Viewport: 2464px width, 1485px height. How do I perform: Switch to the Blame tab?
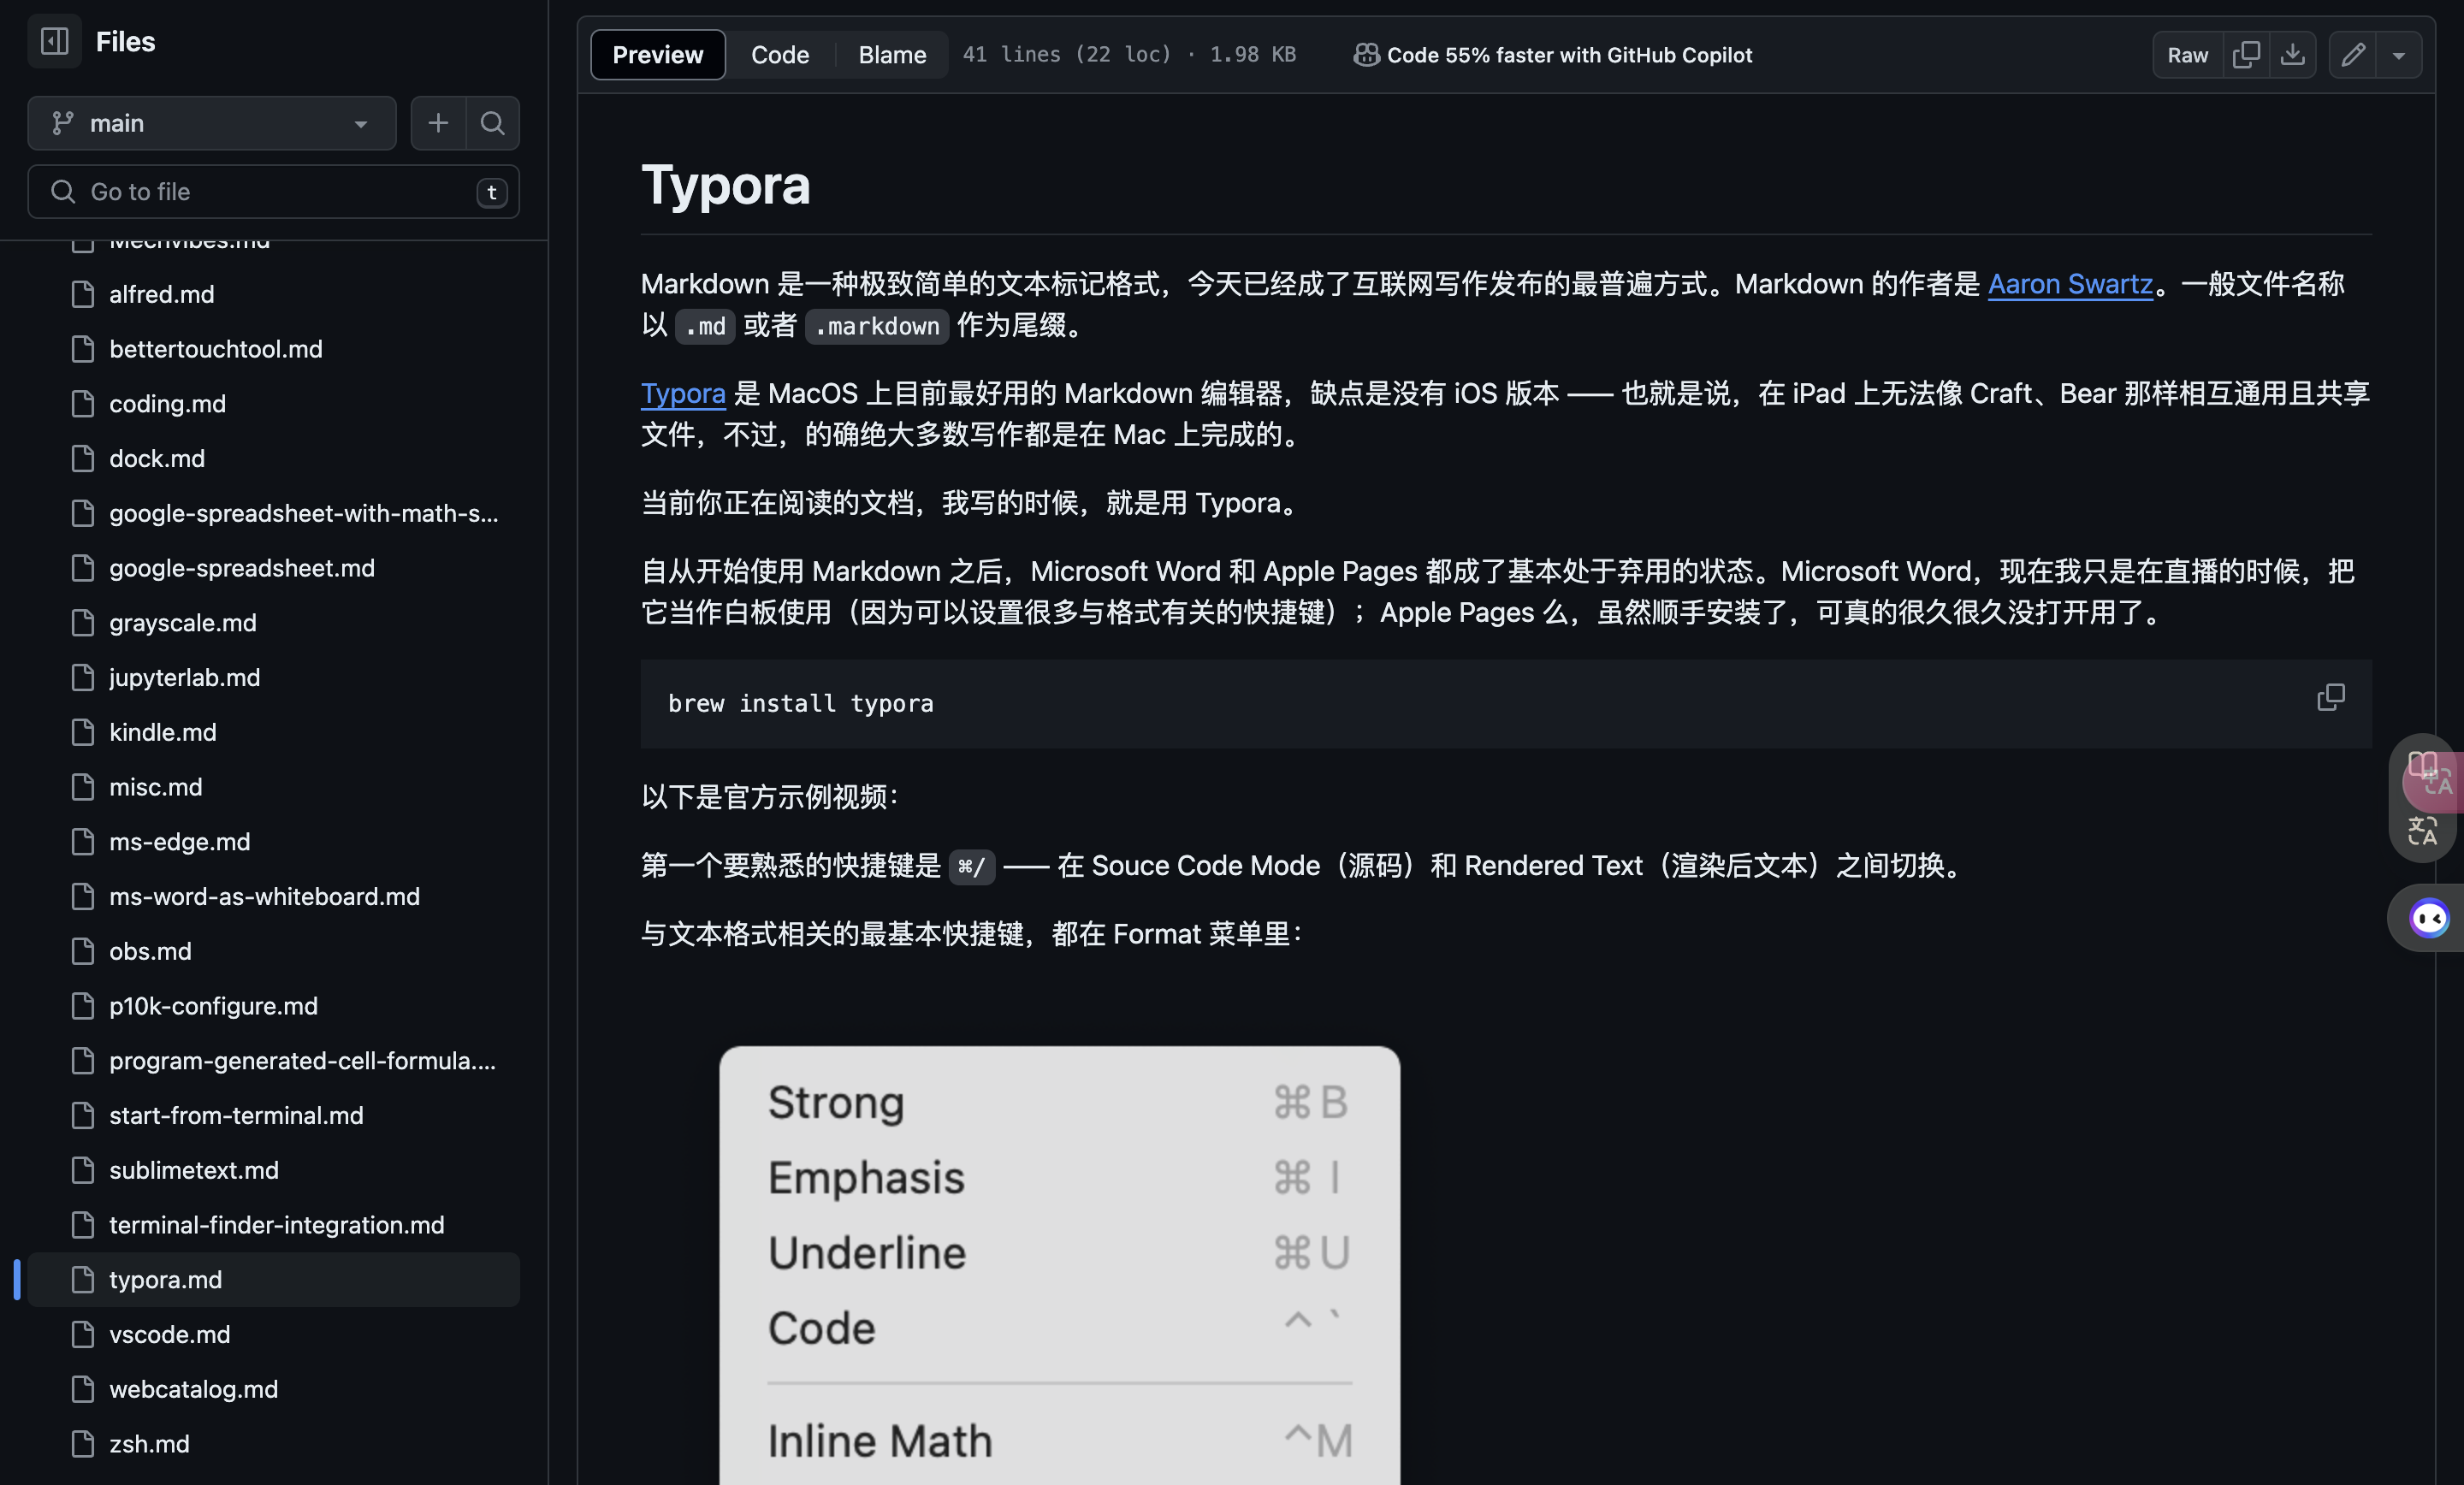[x=892, y=55]
